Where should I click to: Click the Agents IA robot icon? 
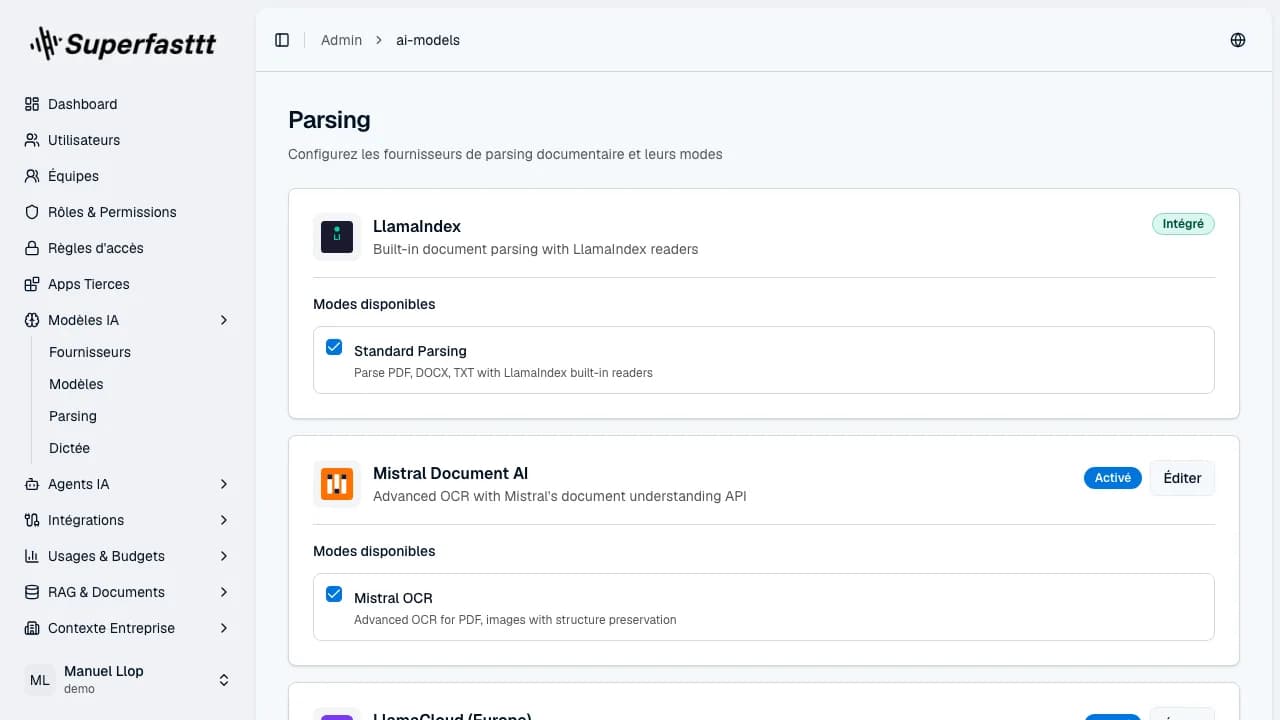point(32,484)
